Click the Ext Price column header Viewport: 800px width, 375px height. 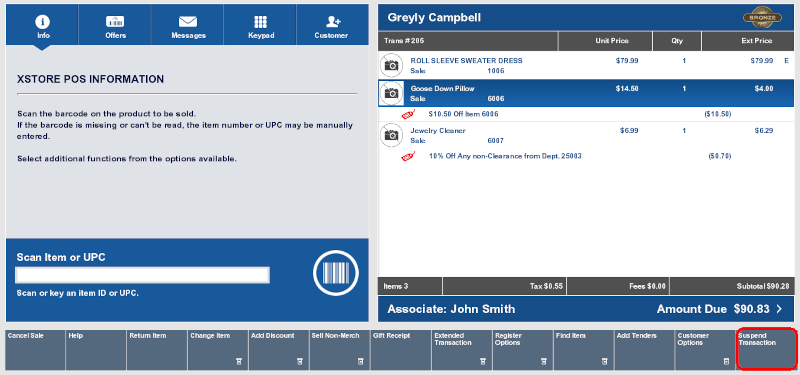pos(748,41)
